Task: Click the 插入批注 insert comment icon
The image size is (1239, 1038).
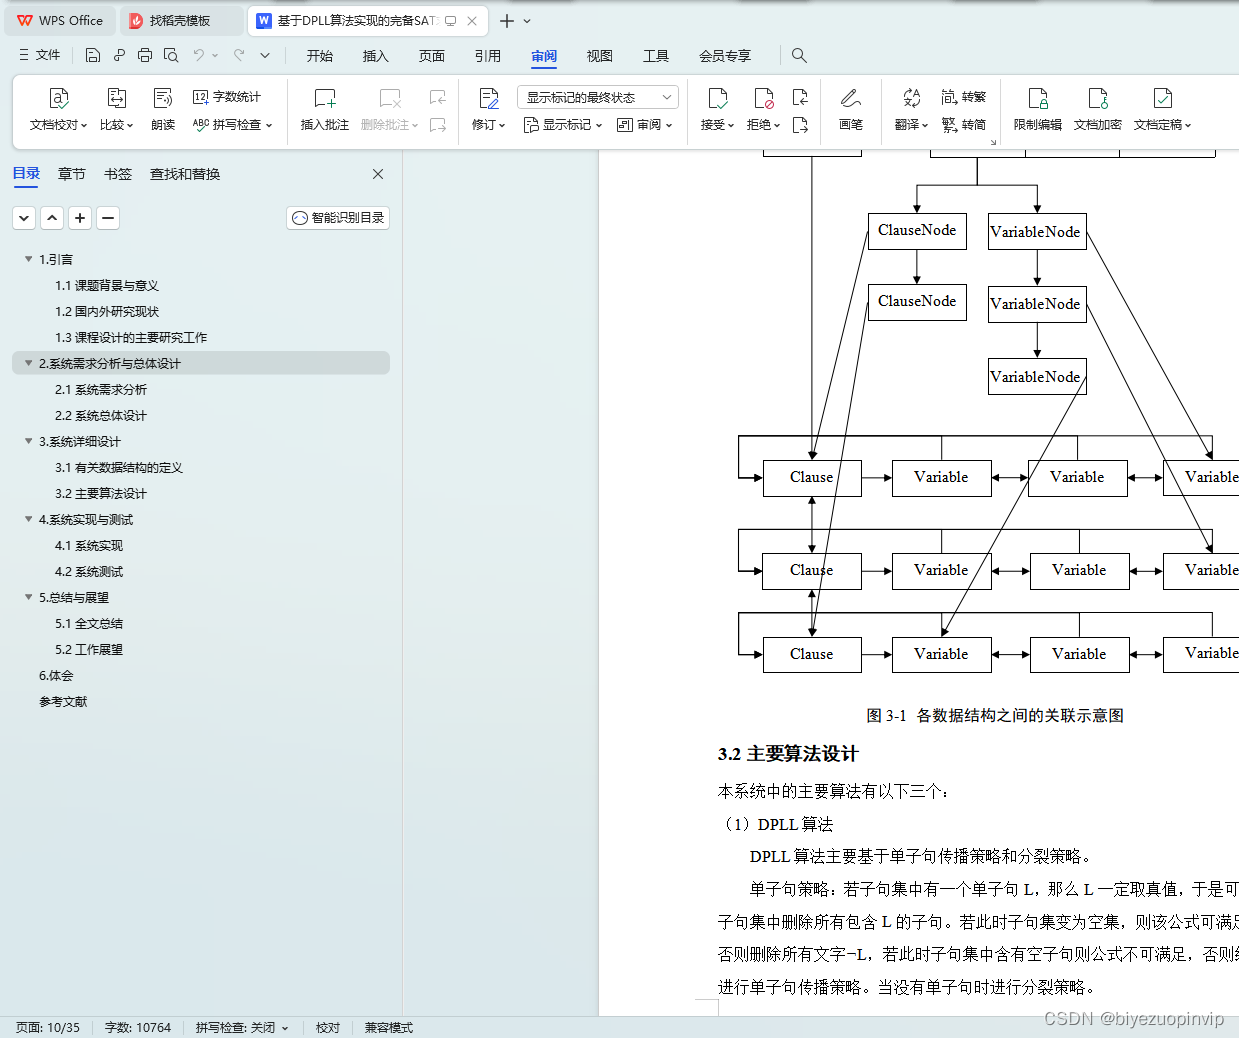Action: (x=324, y=110)
